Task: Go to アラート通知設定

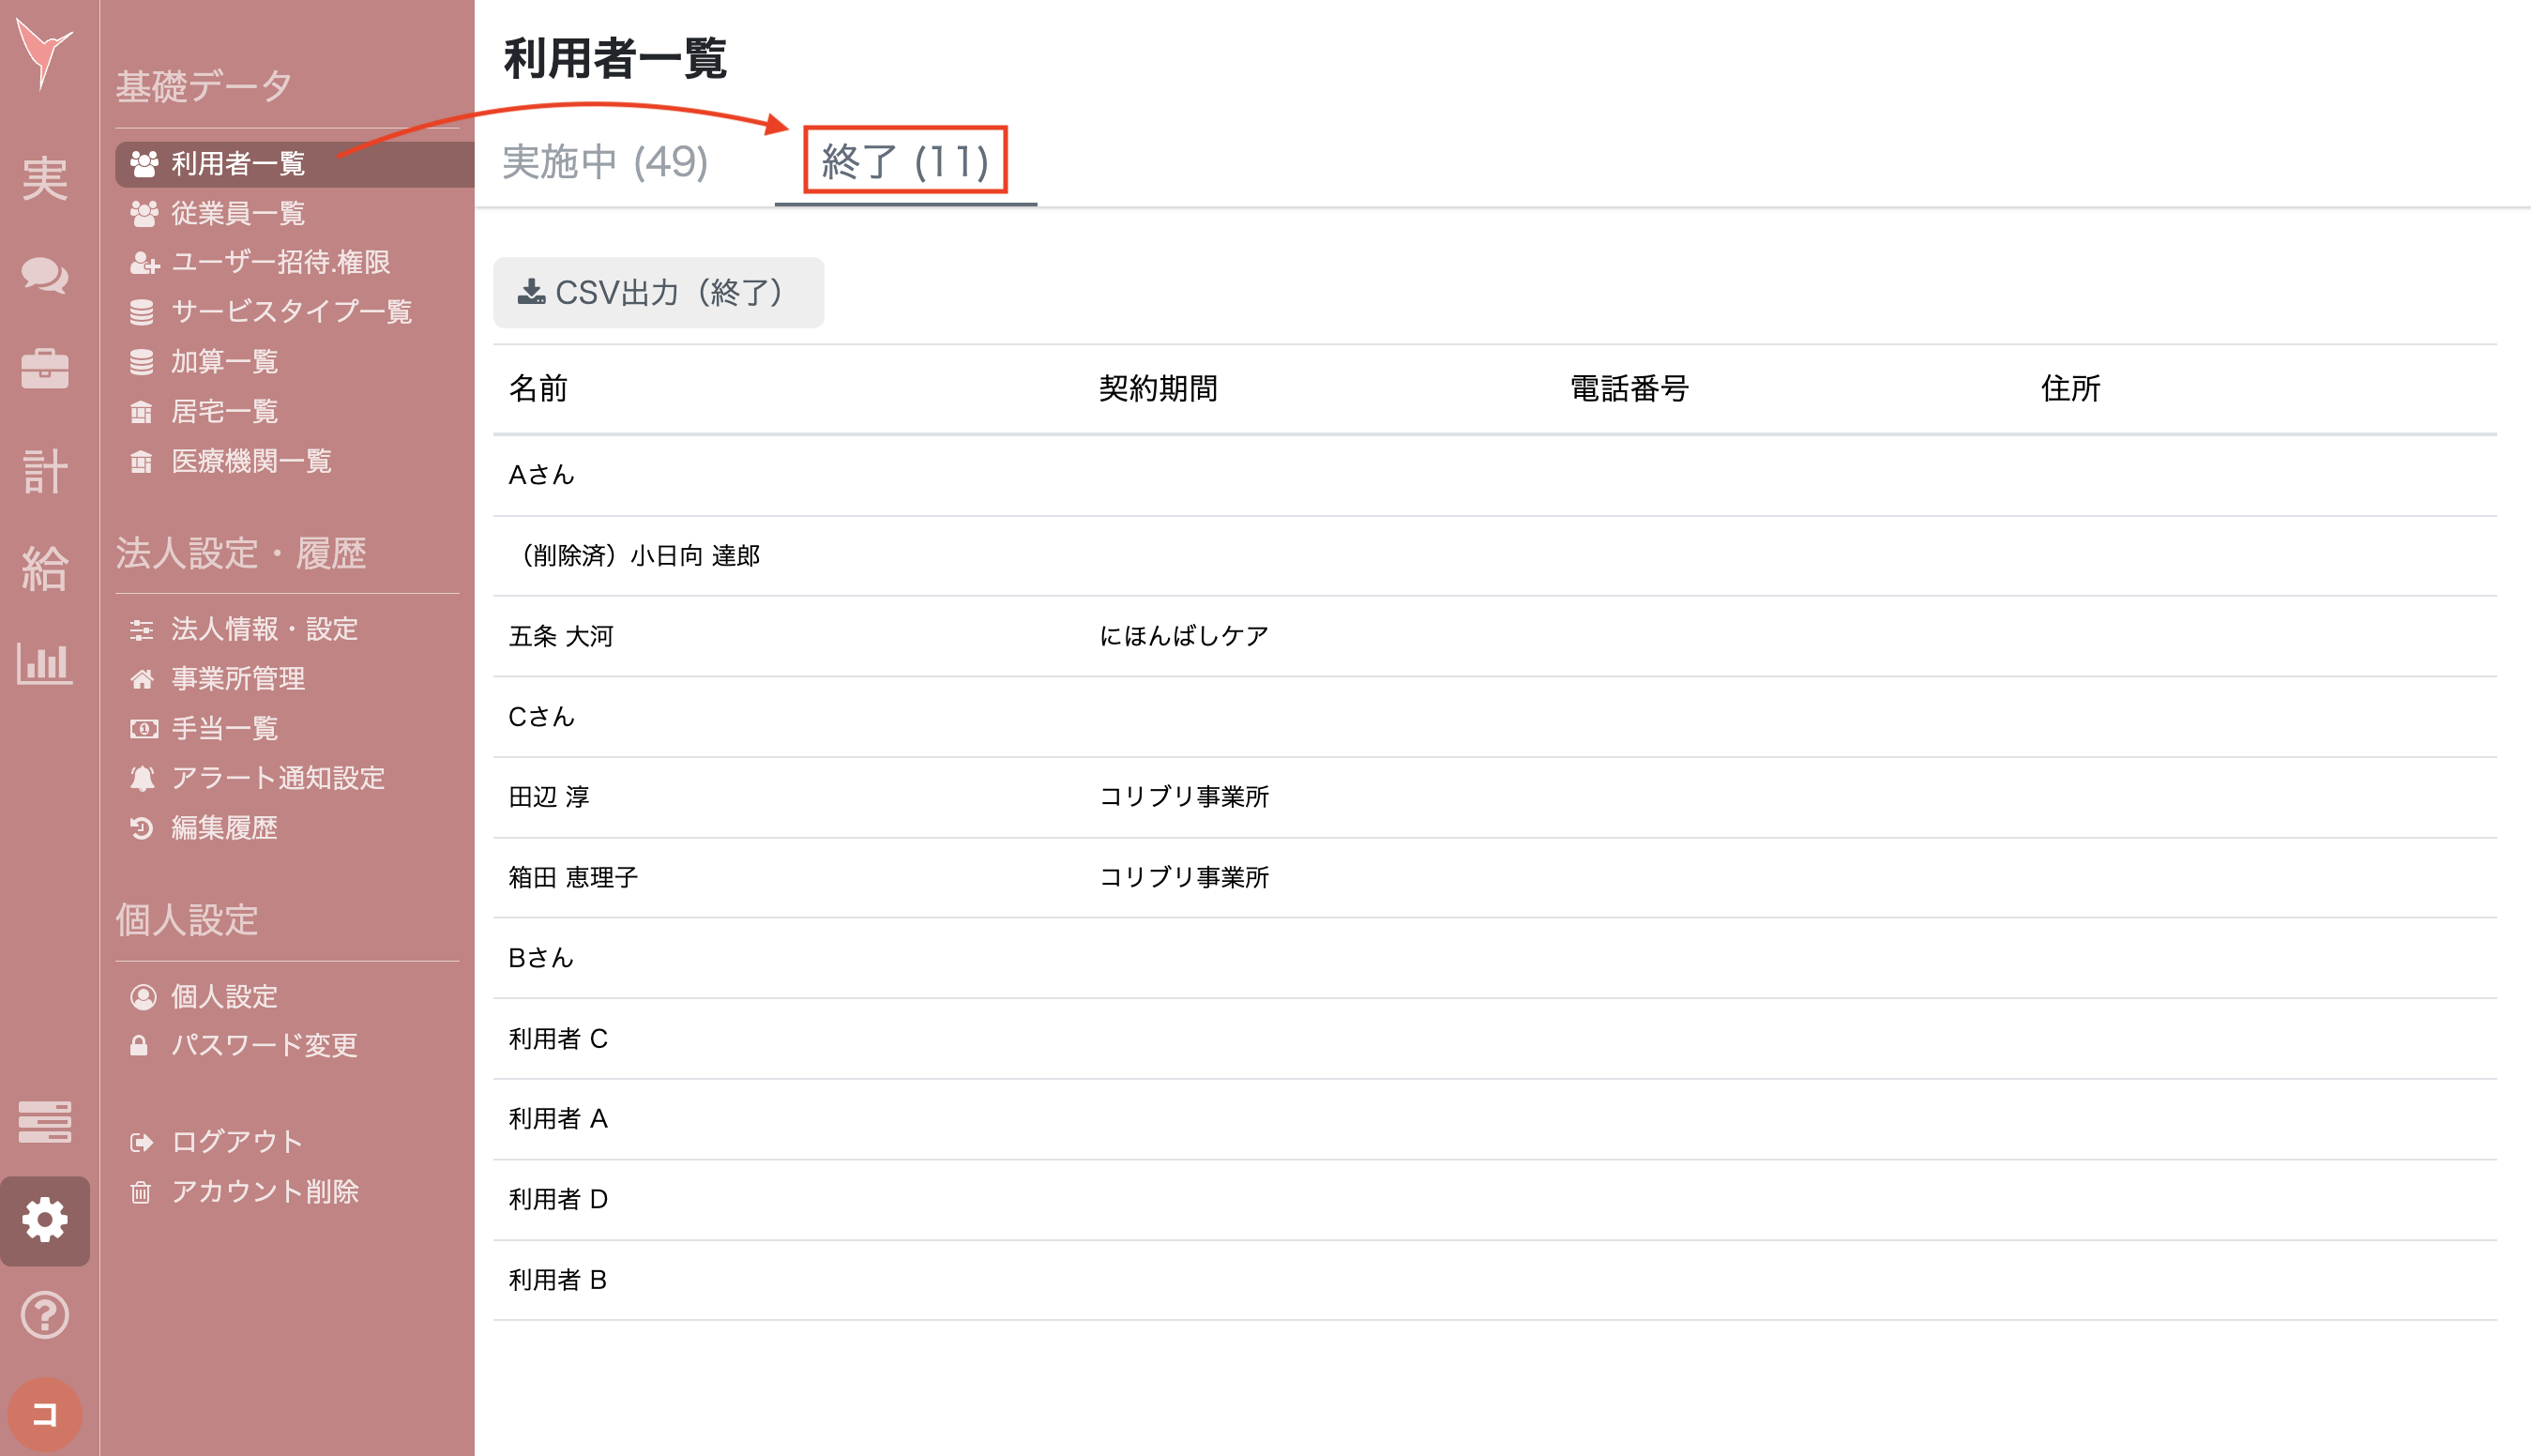Action: click(x=277, y=778)
